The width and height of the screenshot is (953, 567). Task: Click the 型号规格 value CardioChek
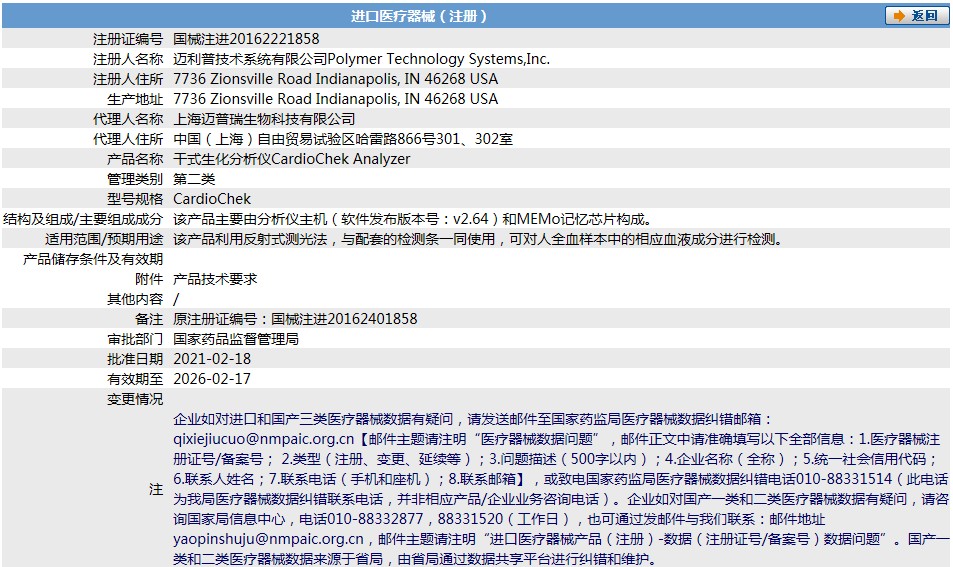pyautogui.click(x=212, y=199)
